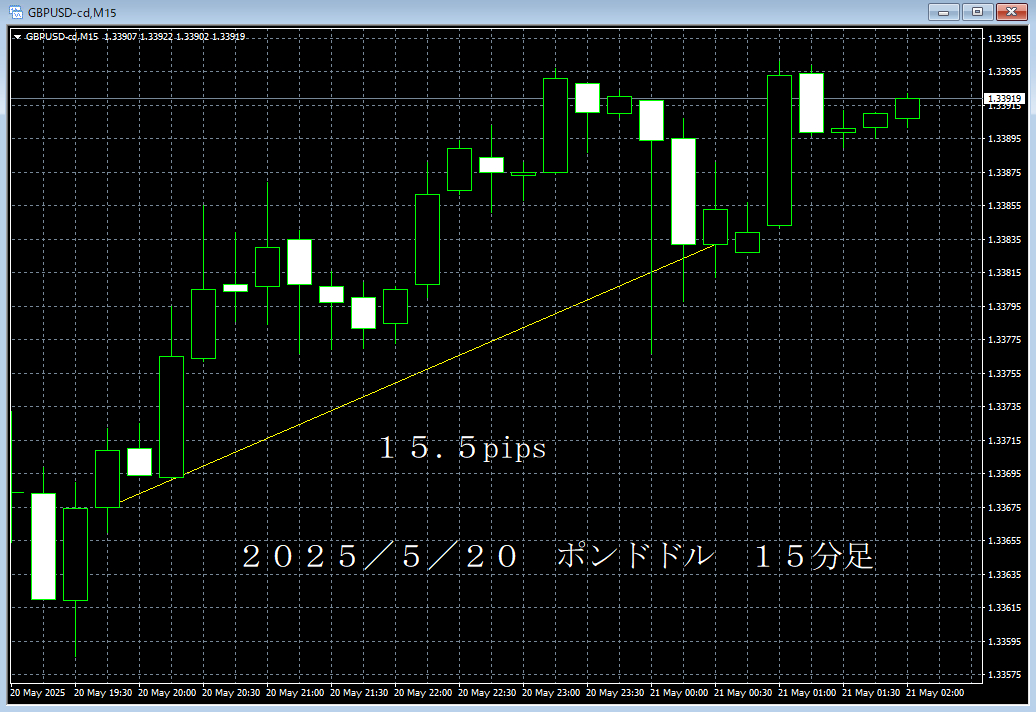Click the 1.33995 price scale label
The height and width of the screenshot is (712, 1036).
click(1004, 39)
